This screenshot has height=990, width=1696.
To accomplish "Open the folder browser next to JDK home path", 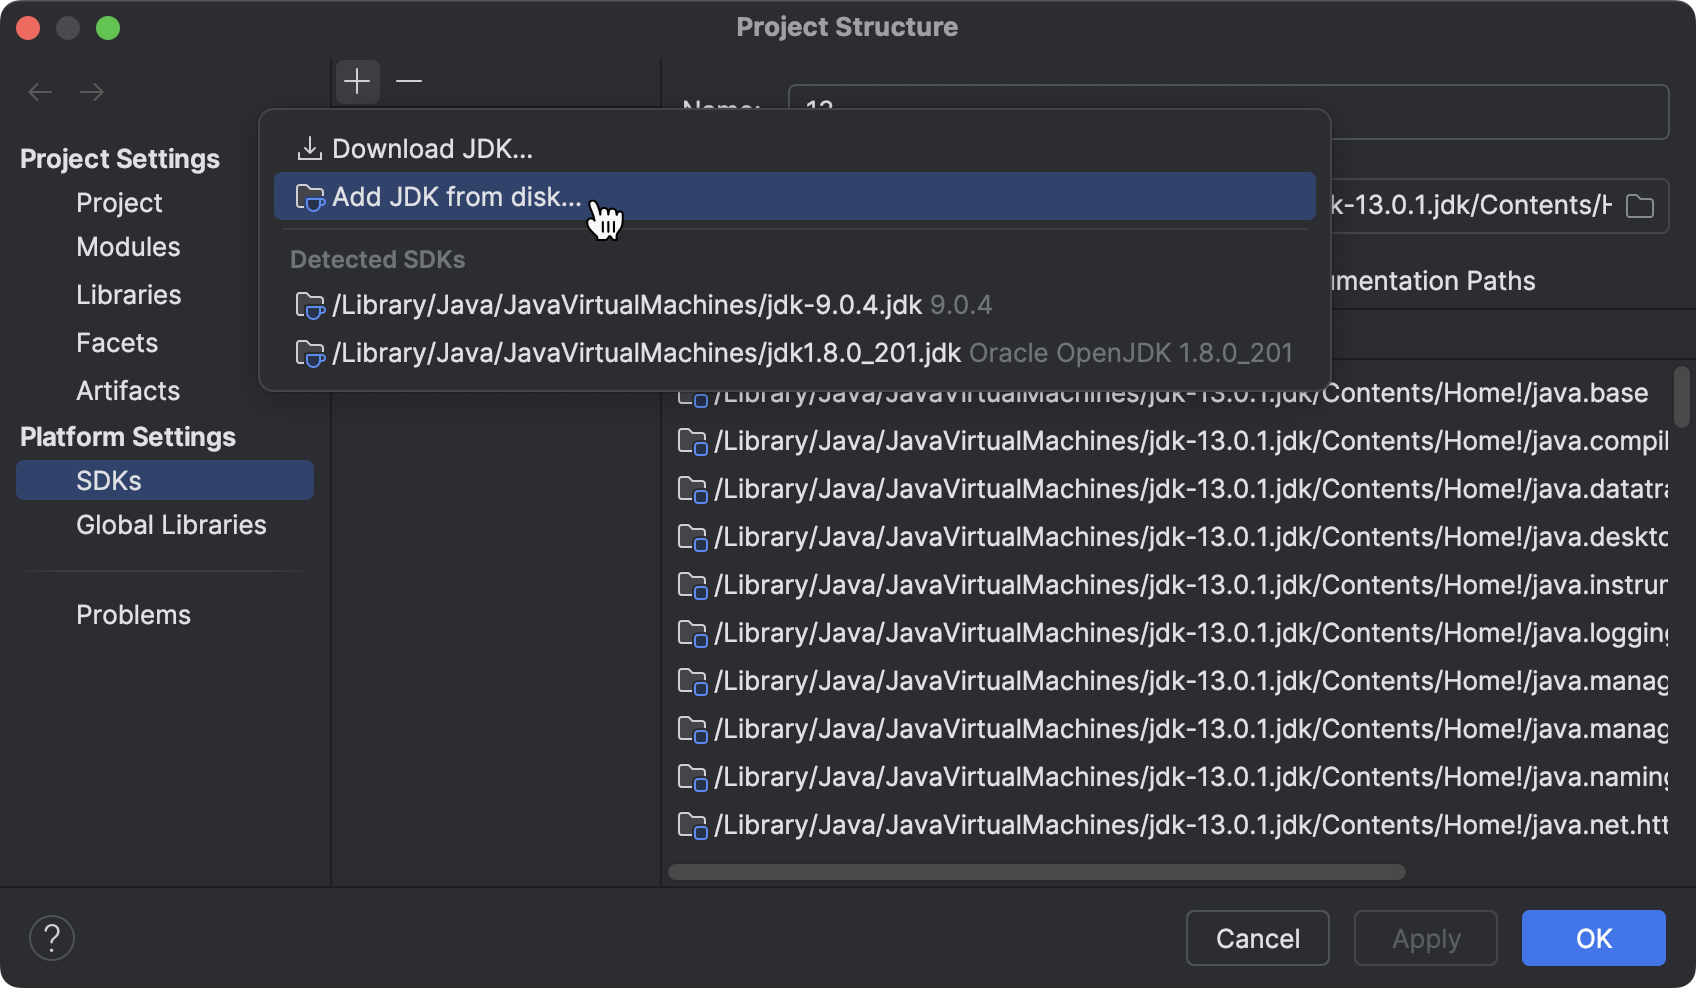I will (x=1639, y=206).
